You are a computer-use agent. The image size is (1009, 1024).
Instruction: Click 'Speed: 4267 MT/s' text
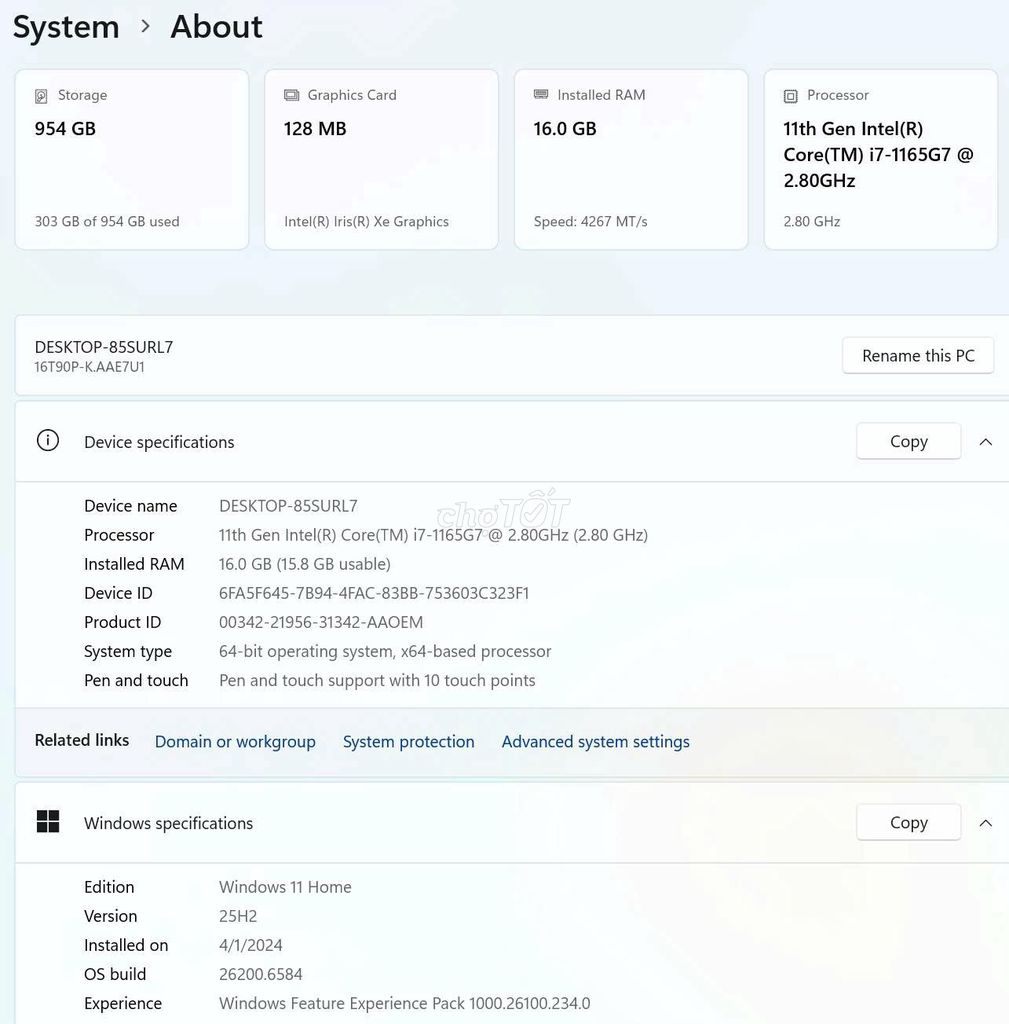point(590,221)
